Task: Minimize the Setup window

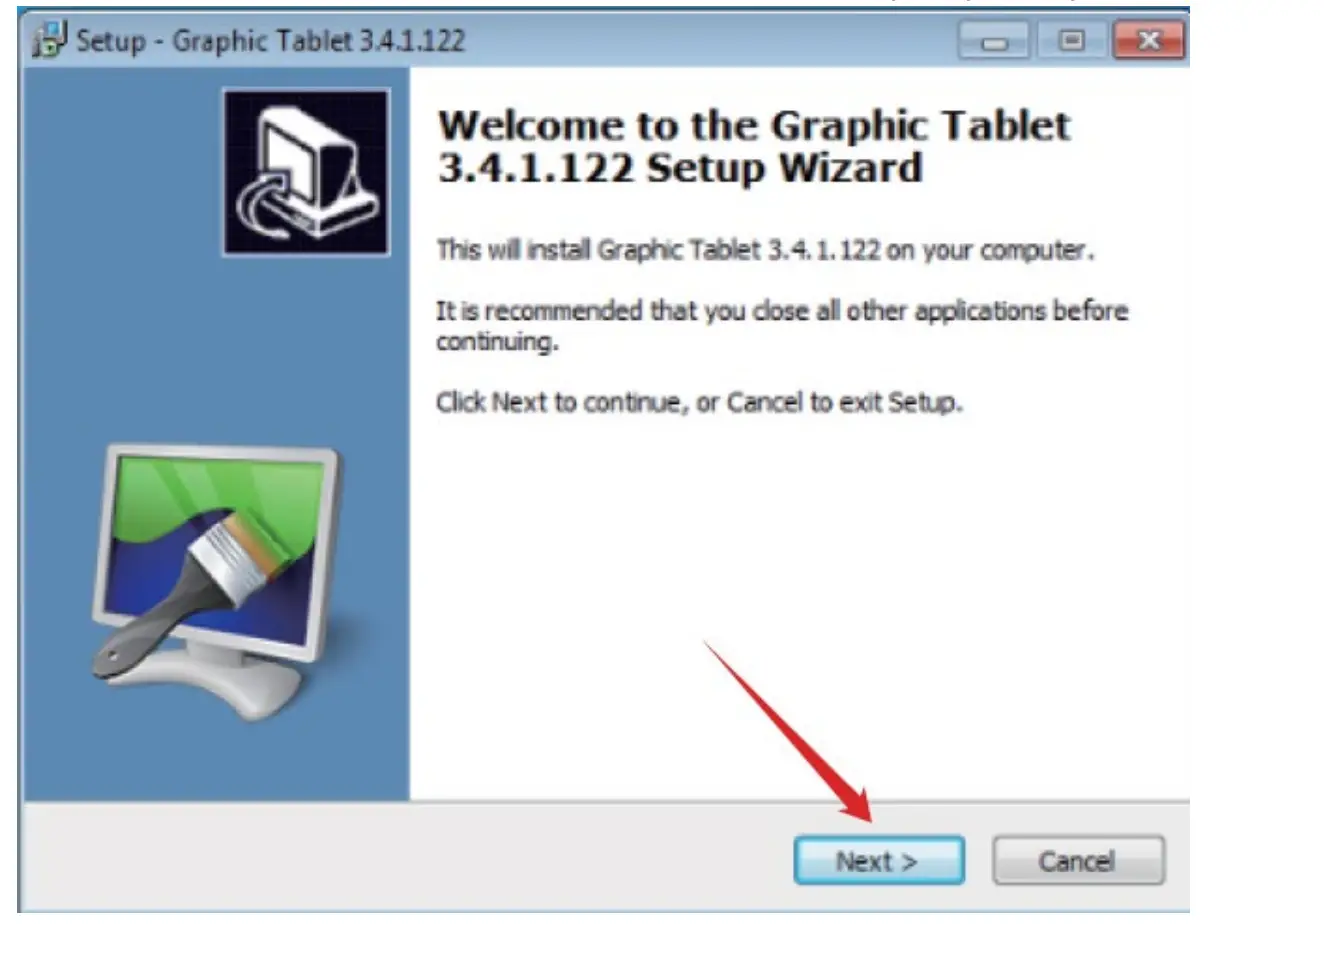Action: 993,41
